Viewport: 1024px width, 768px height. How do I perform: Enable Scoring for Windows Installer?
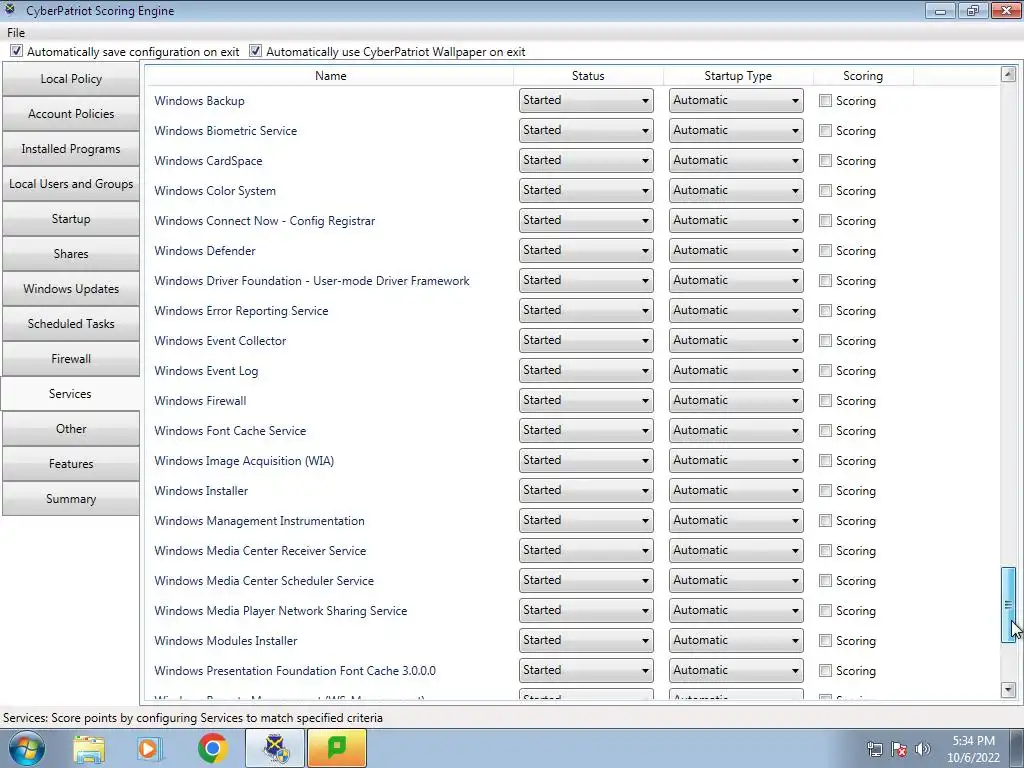(x=825, y=490)
